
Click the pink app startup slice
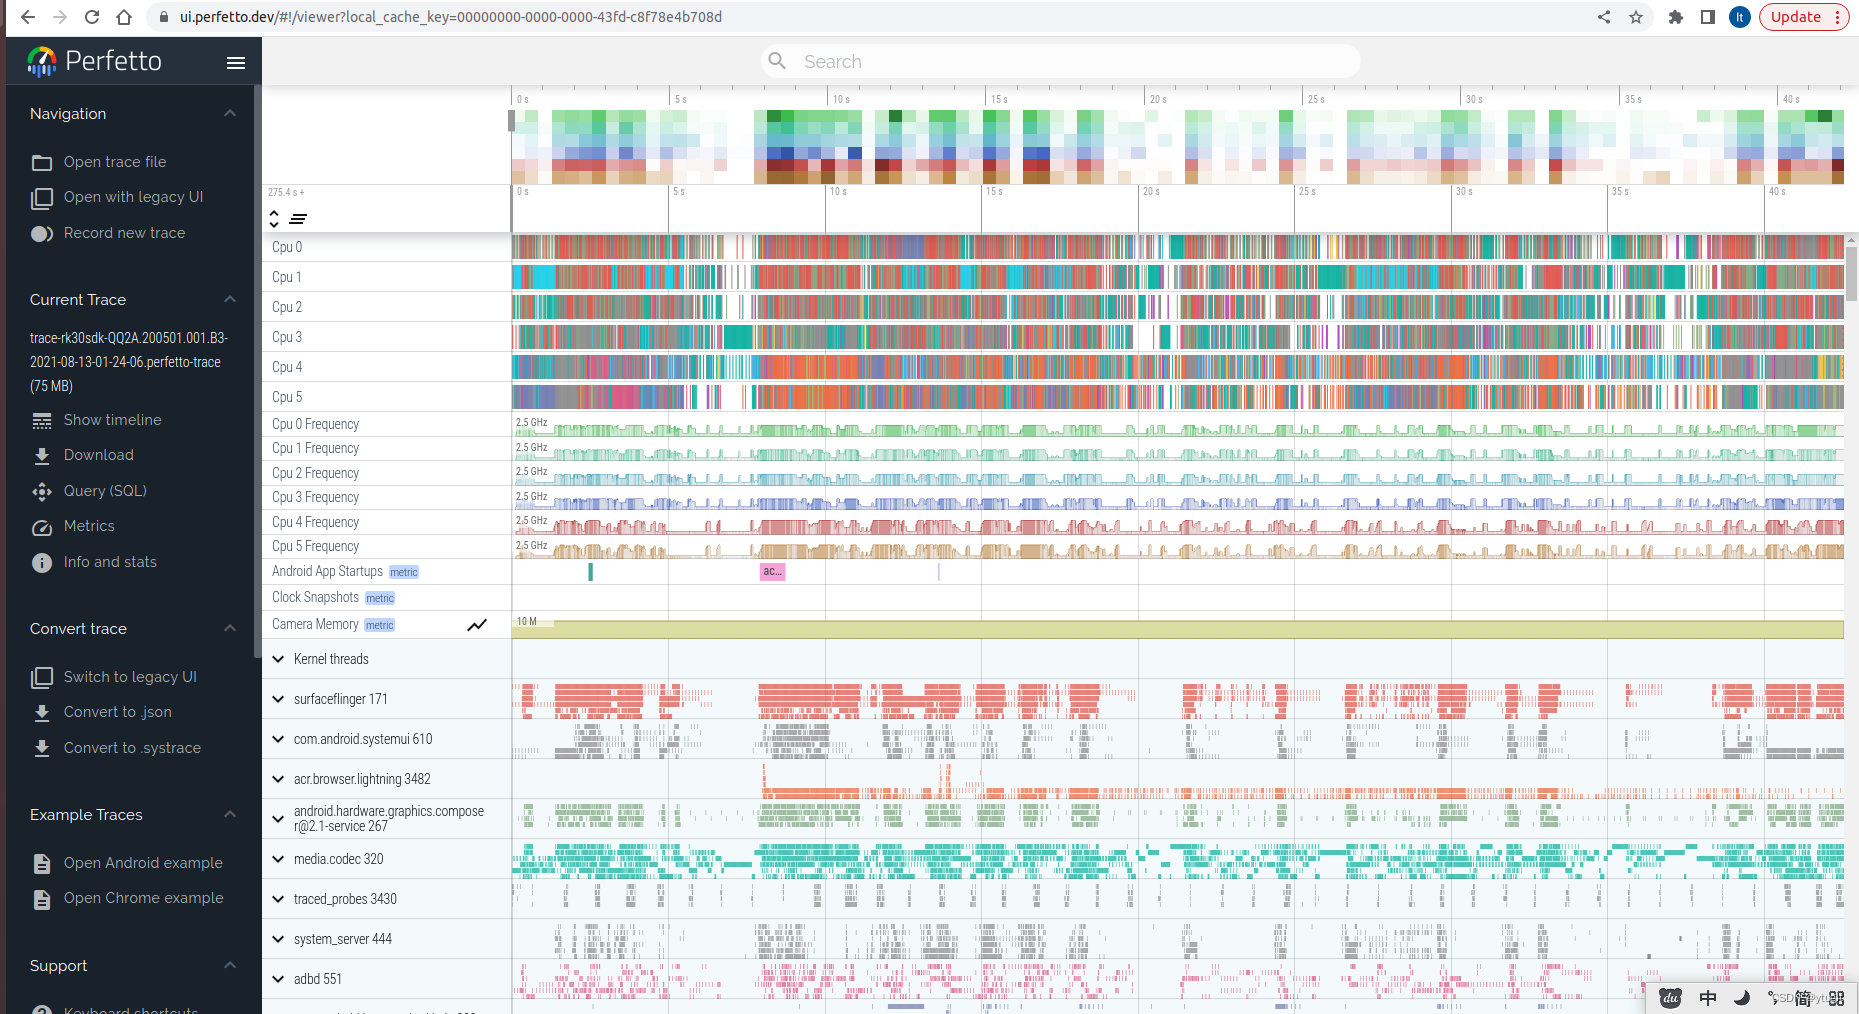[772, 572]
